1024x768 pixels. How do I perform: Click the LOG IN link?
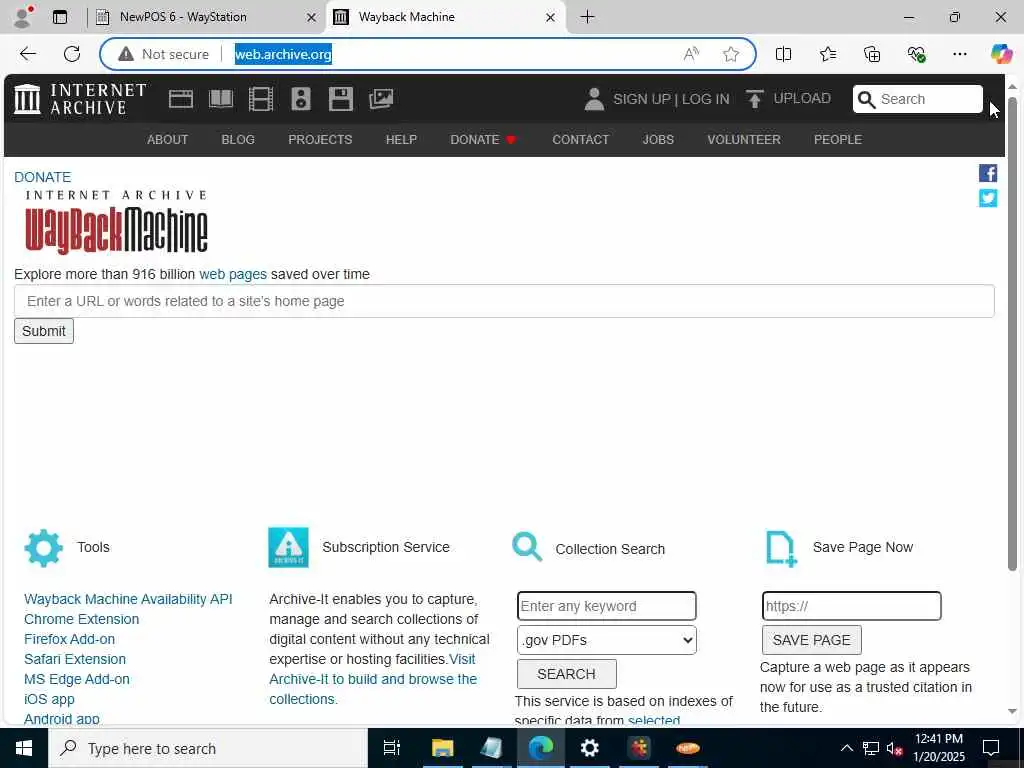point(705,99)
